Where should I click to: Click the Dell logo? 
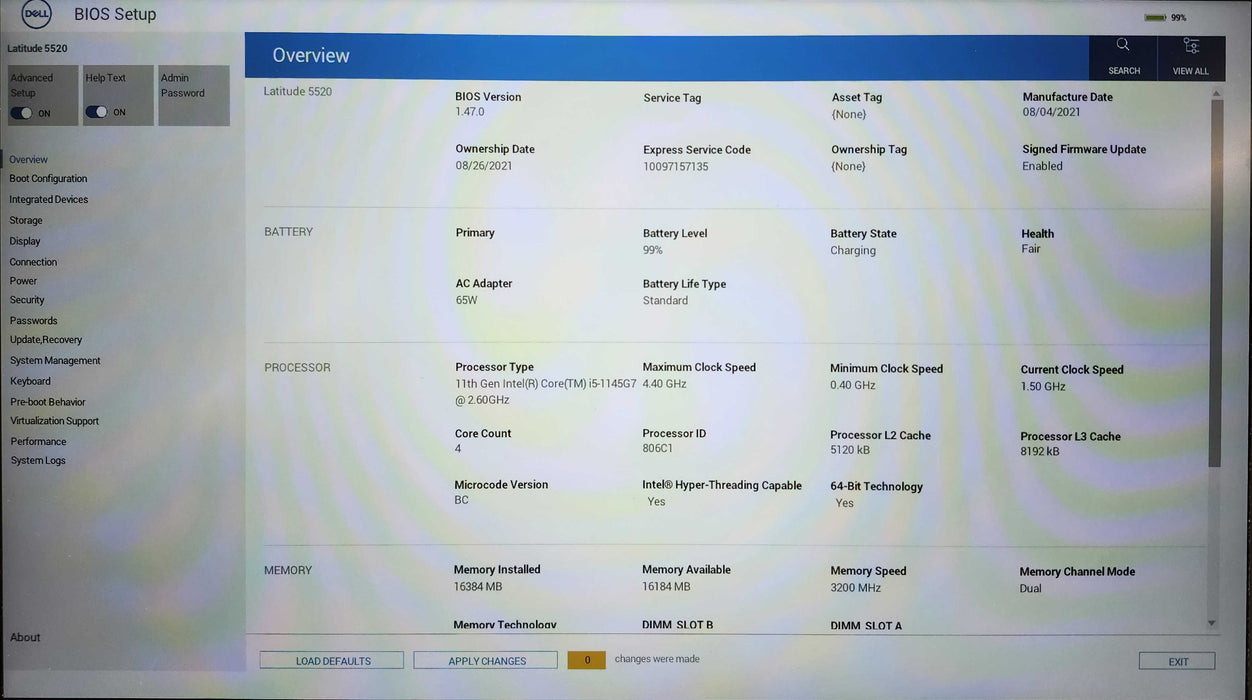click(x=36, y=14)
